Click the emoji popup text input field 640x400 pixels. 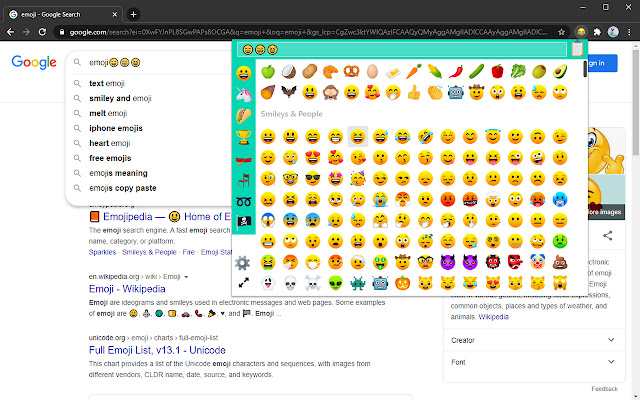click(x=402, y=49)
